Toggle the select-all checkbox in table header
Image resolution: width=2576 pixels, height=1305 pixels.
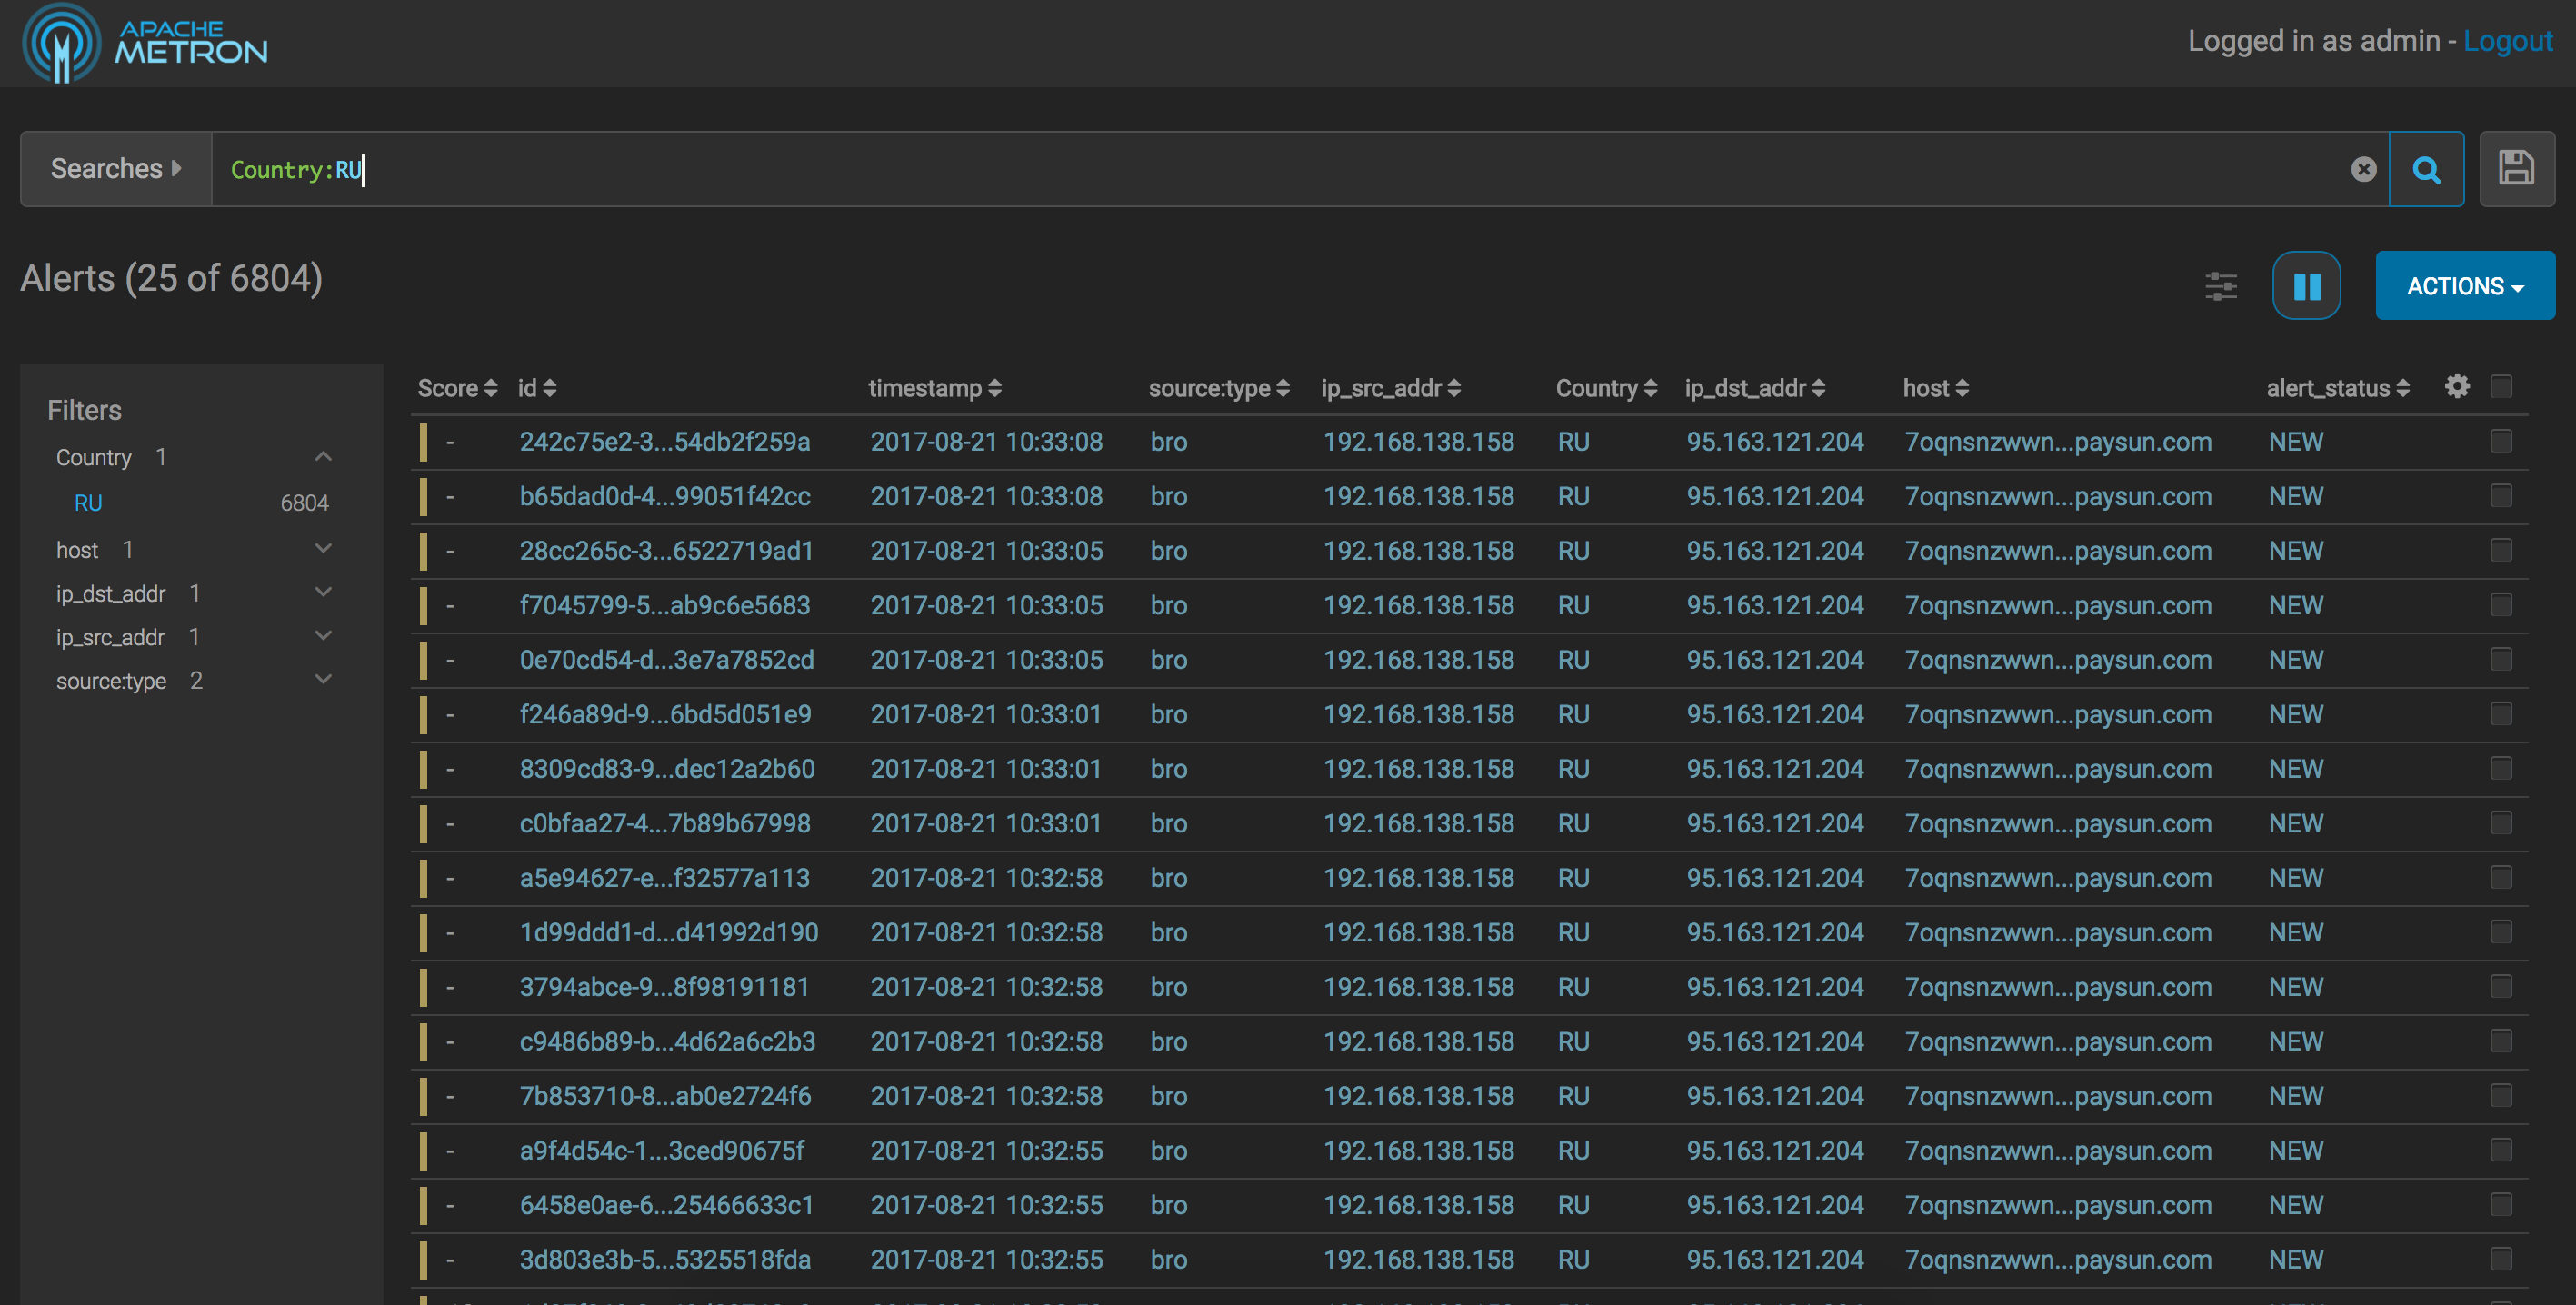(x=2501, y=386)
